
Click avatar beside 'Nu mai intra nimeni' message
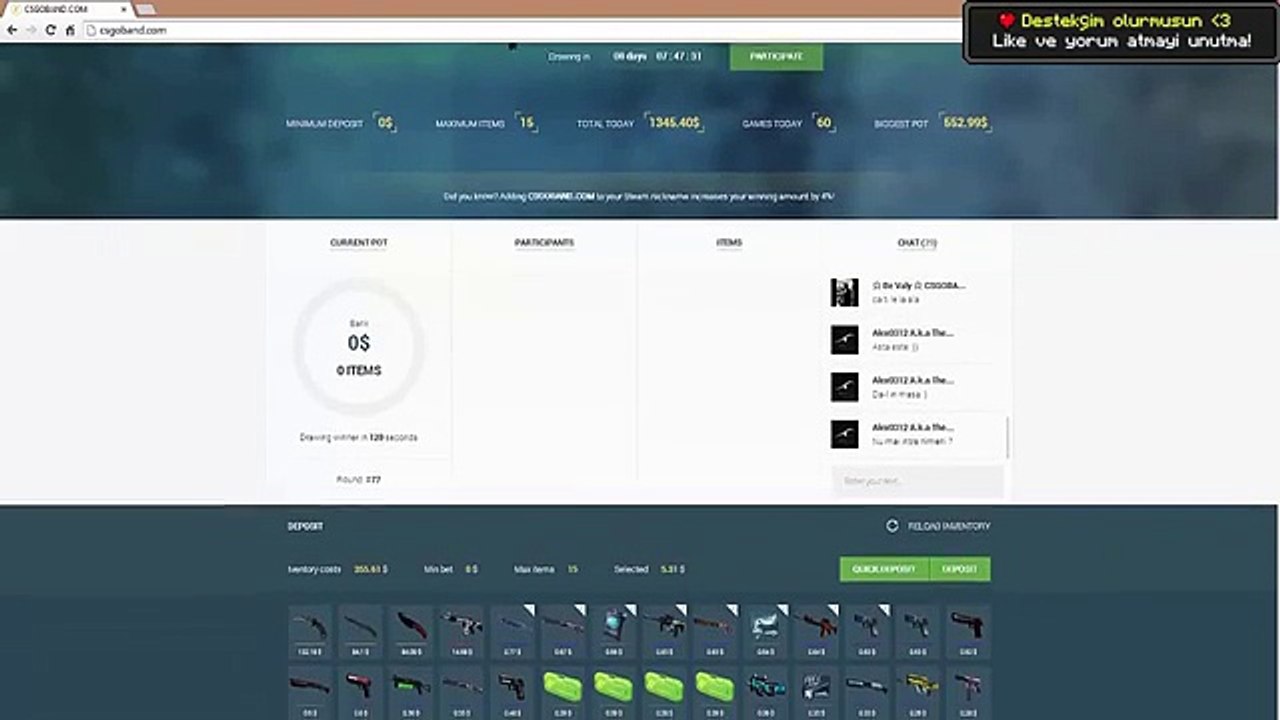tap(845, 434)
